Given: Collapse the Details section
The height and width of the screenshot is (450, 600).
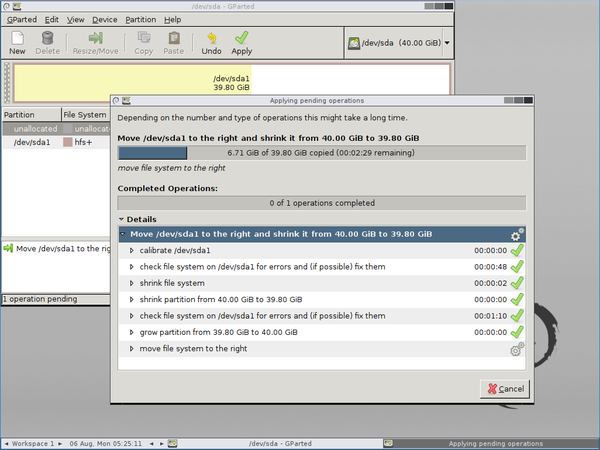Looking at the screenshot, I should click(x=121, y=219).
